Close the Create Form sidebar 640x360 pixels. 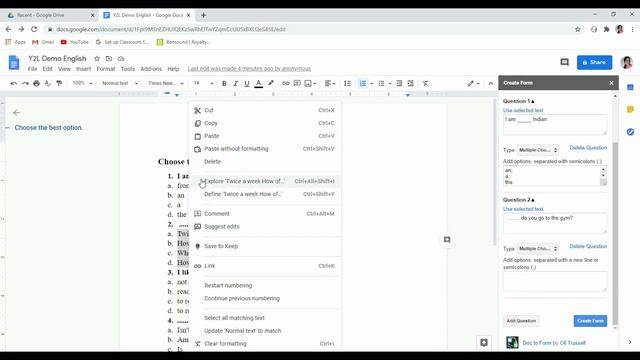pyautogui.click(x=611, y=83)
